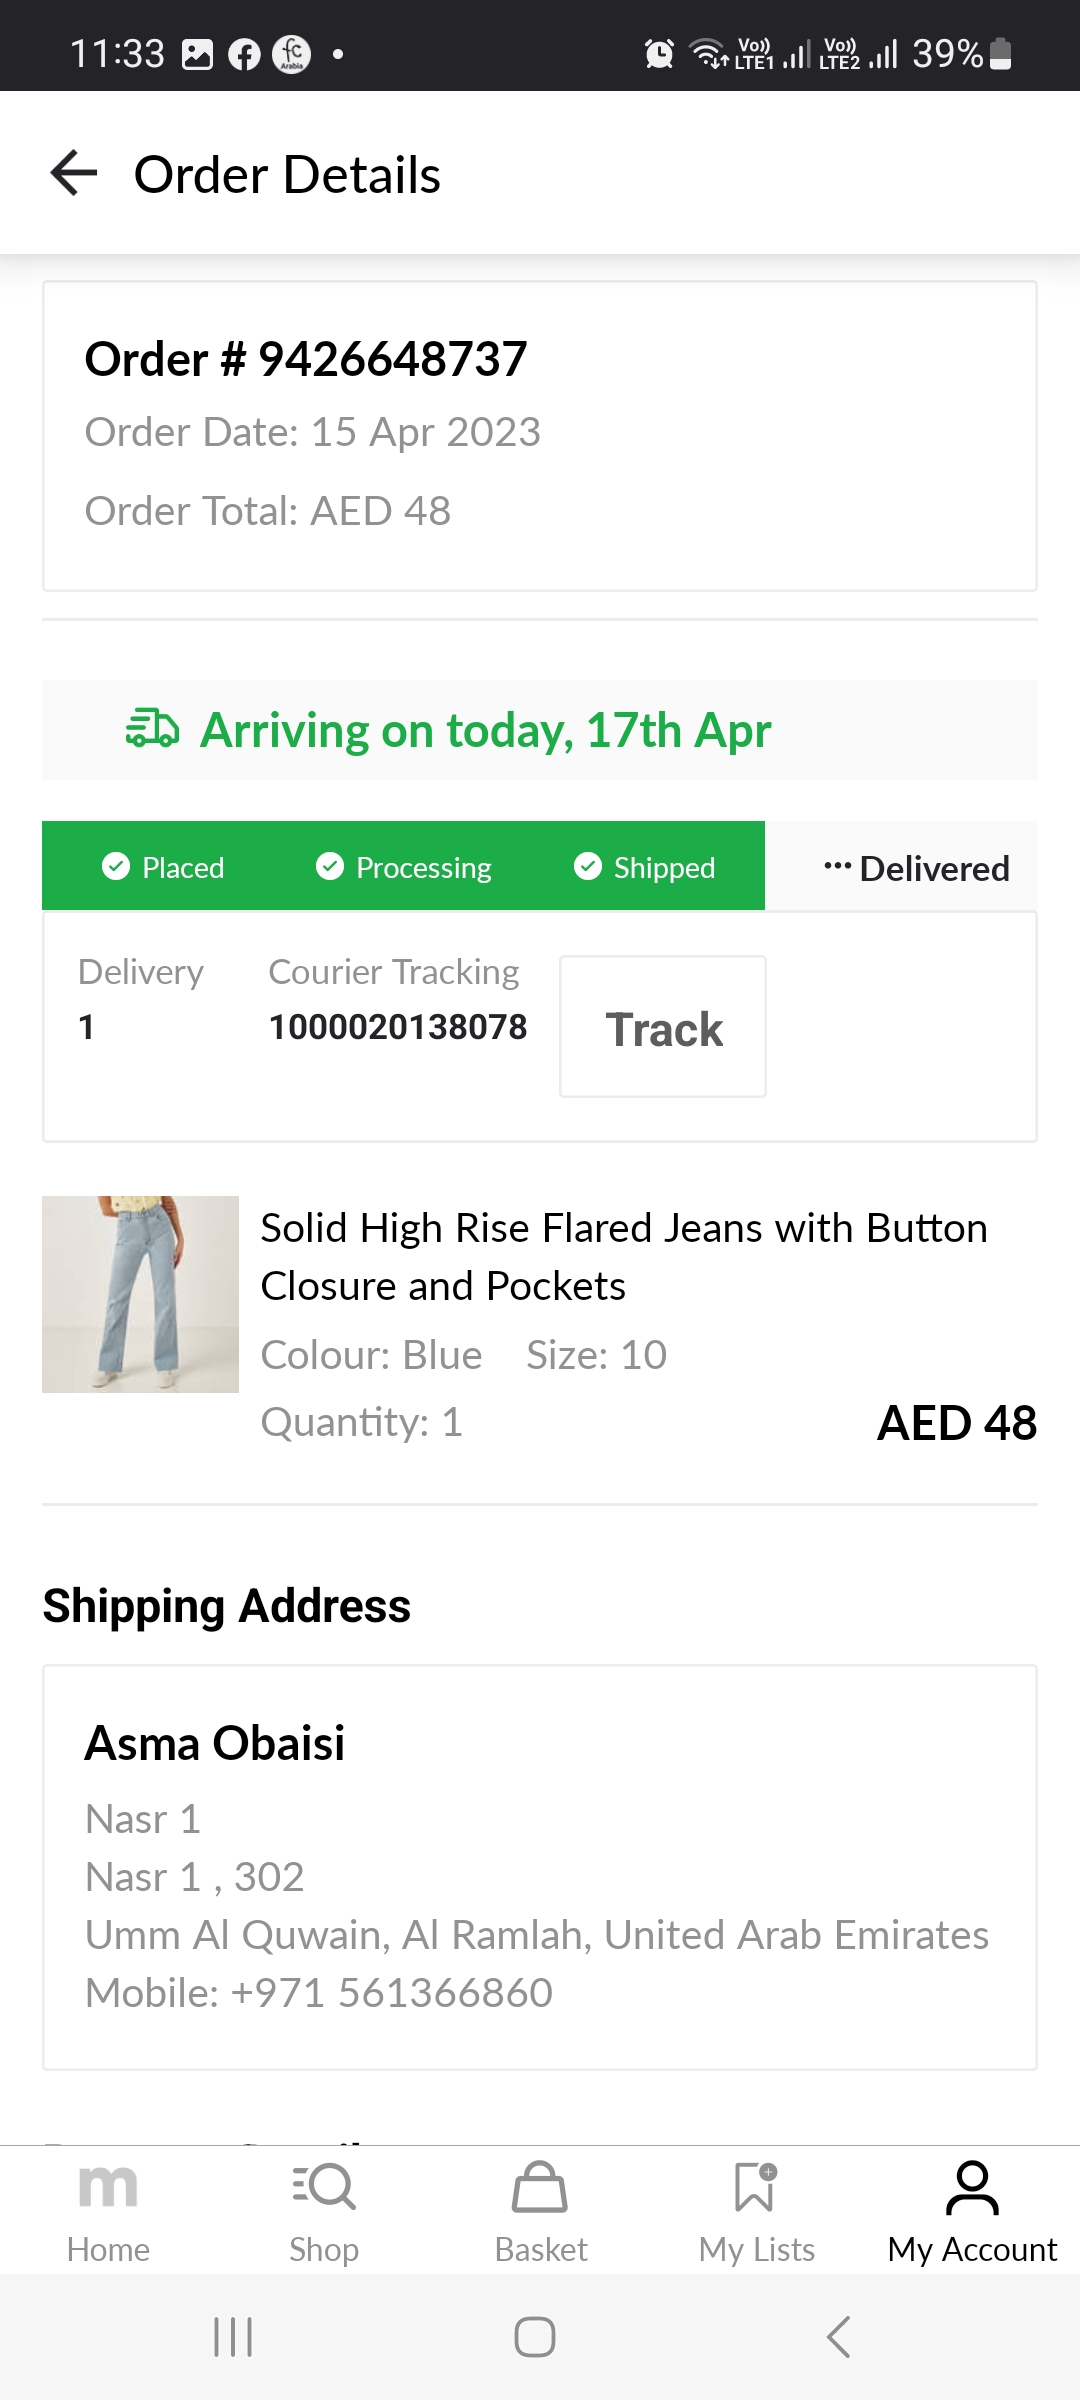This screenshot has width=1080, height=2400.
Task: Tap the delivery truck icon
Action: tap(152, 730)
